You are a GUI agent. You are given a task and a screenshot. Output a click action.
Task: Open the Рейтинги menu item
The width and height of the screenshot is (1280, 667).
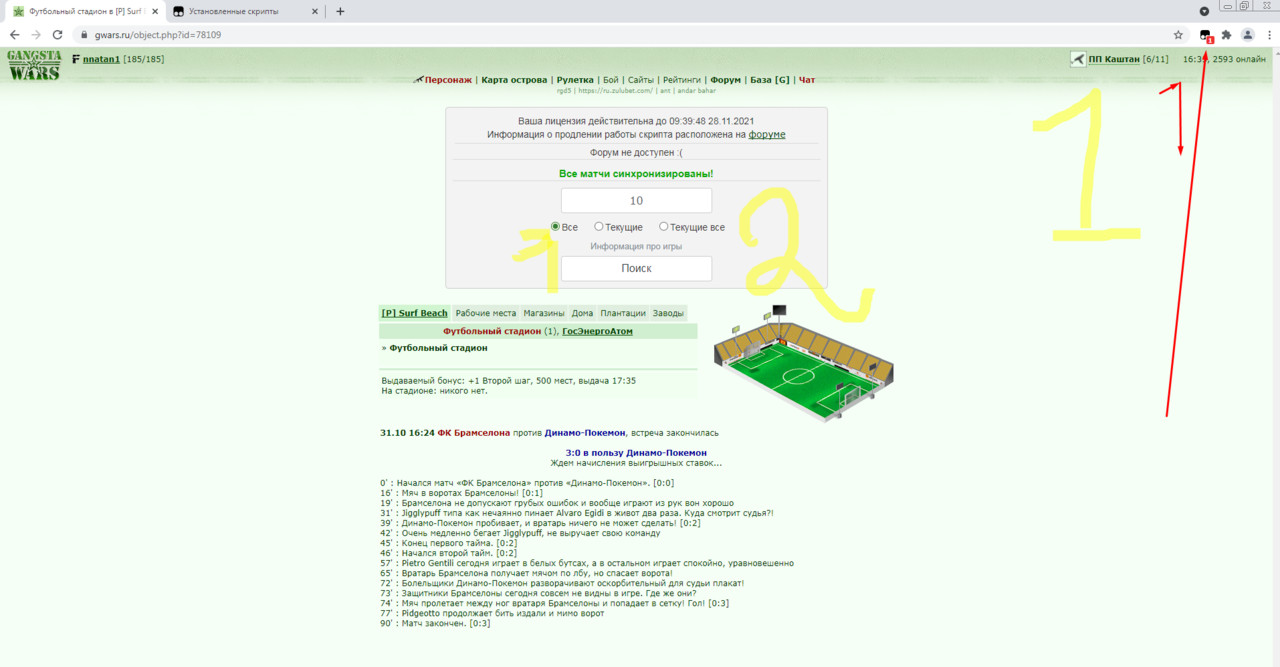682,80
